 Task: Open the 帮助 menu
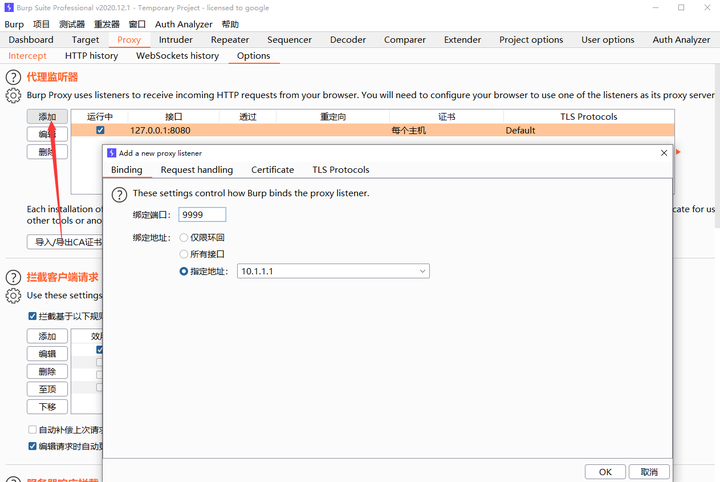230,24
